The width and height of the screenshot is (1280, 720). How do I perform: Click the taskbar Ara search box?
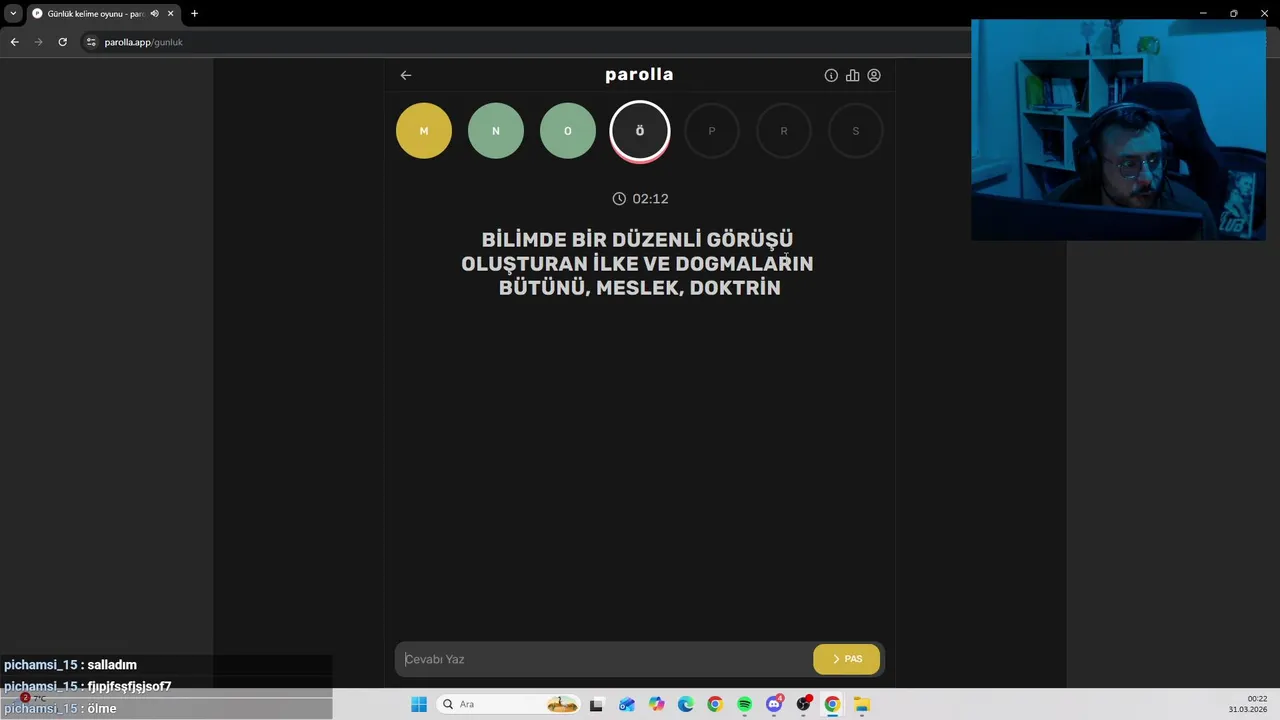coord(509,704)
